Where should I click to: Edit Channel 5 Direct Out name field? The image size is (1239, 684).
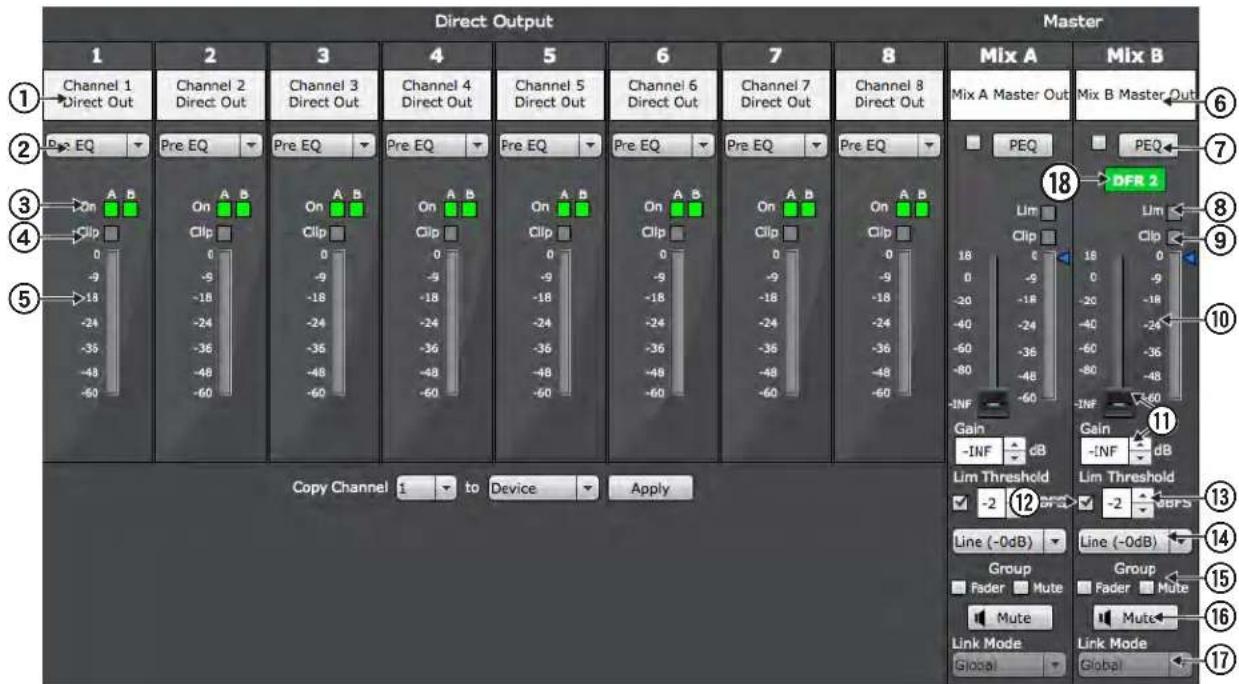pos(550,94)
